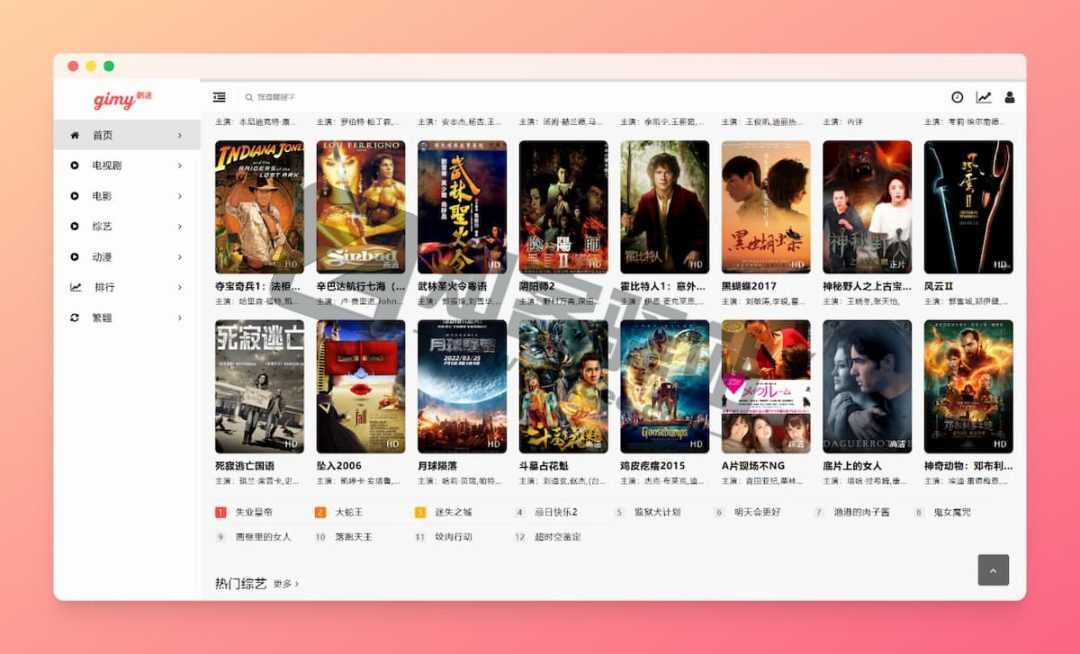This screenshot has width=1080, height=654.
Task: Open the 黑蝴蝶2017 movie poster
Action: pos(765,207)
